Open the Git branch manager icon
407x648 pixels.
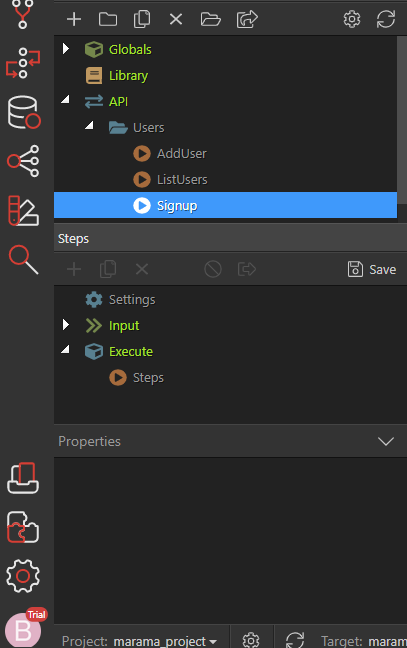click(x=22, y=14)
